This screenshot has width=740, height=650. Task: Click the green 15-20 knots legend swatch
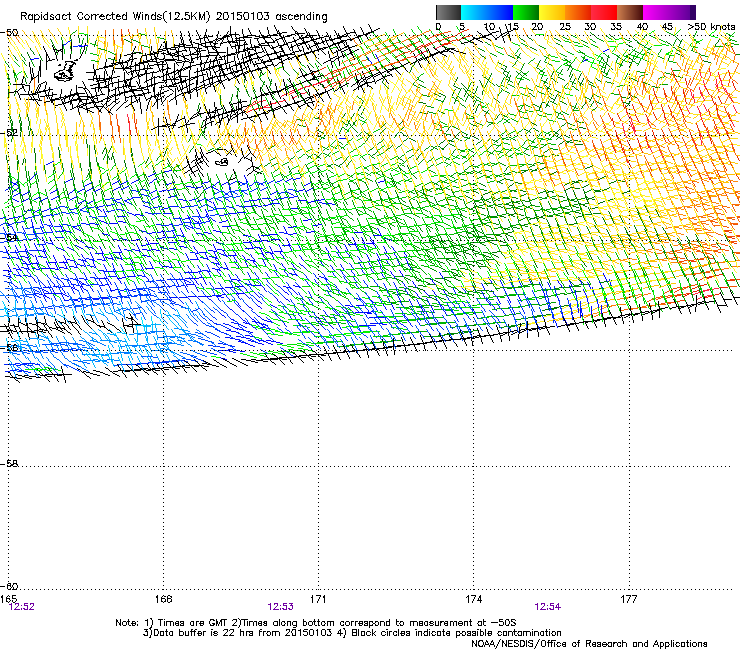pyautogui.click(x=526, y=12)
